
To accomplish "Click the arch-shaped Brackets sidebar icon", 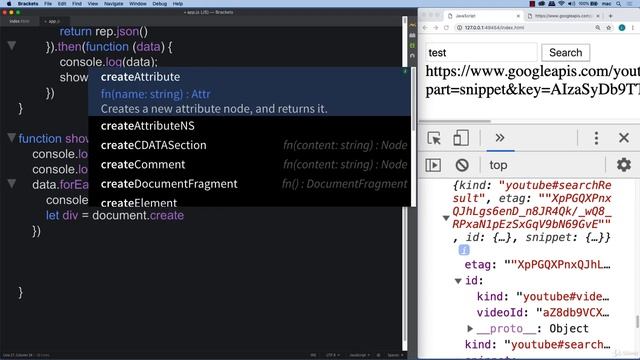I will tap(412, 56).
